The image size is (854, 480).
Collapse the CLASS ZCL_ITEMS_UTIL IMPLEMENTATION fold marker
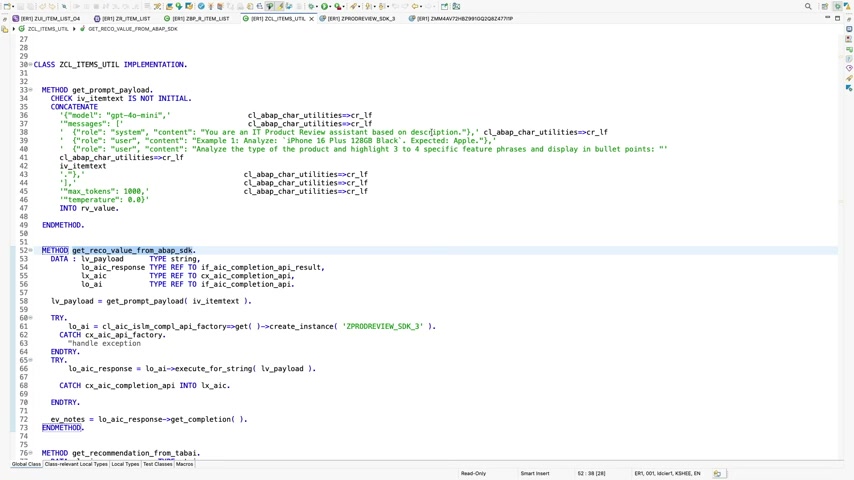31,65
